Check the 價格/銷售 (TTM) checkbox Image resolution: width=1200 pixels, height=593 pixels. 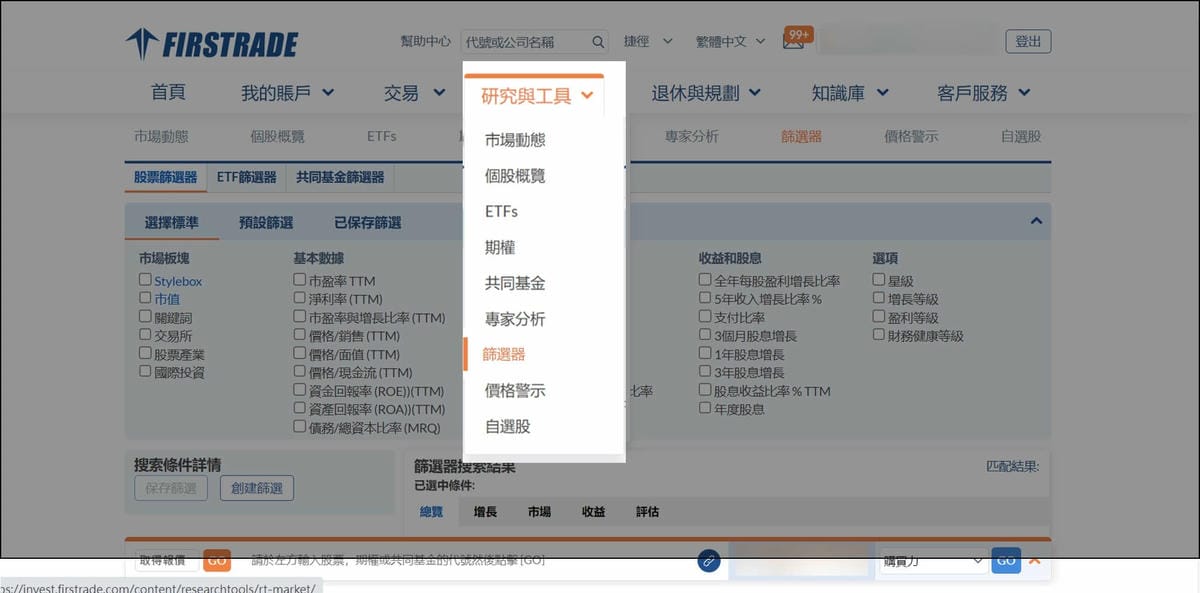pyautogui.click(x=300, y=335)
